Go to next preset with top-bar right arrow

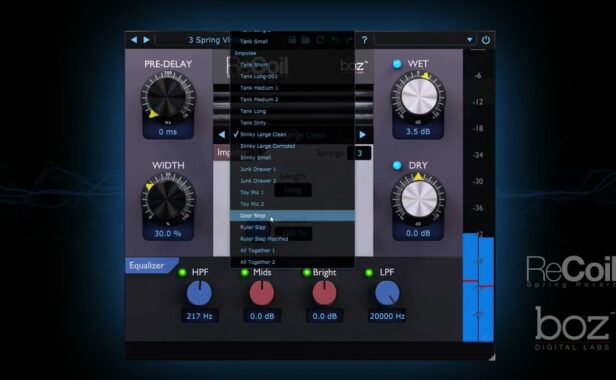coord(146,40)
